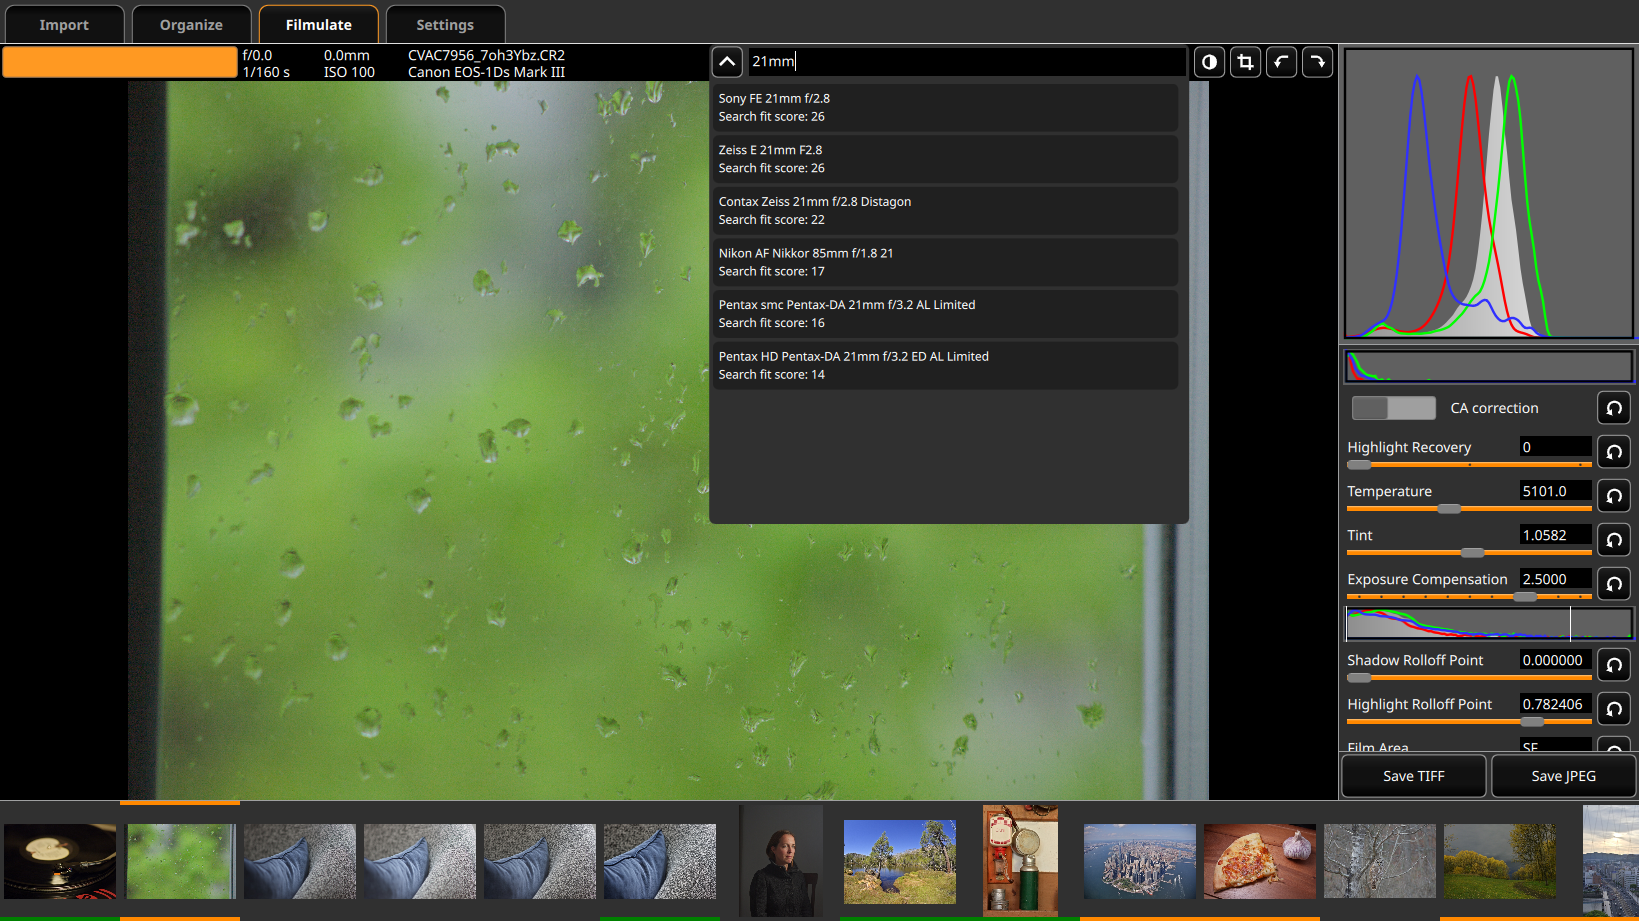Choose Contax Zeiss 21mm f/2.8 Distagon
The height and width of the screenshot is (921, 1639).
(x=944, y=210)
